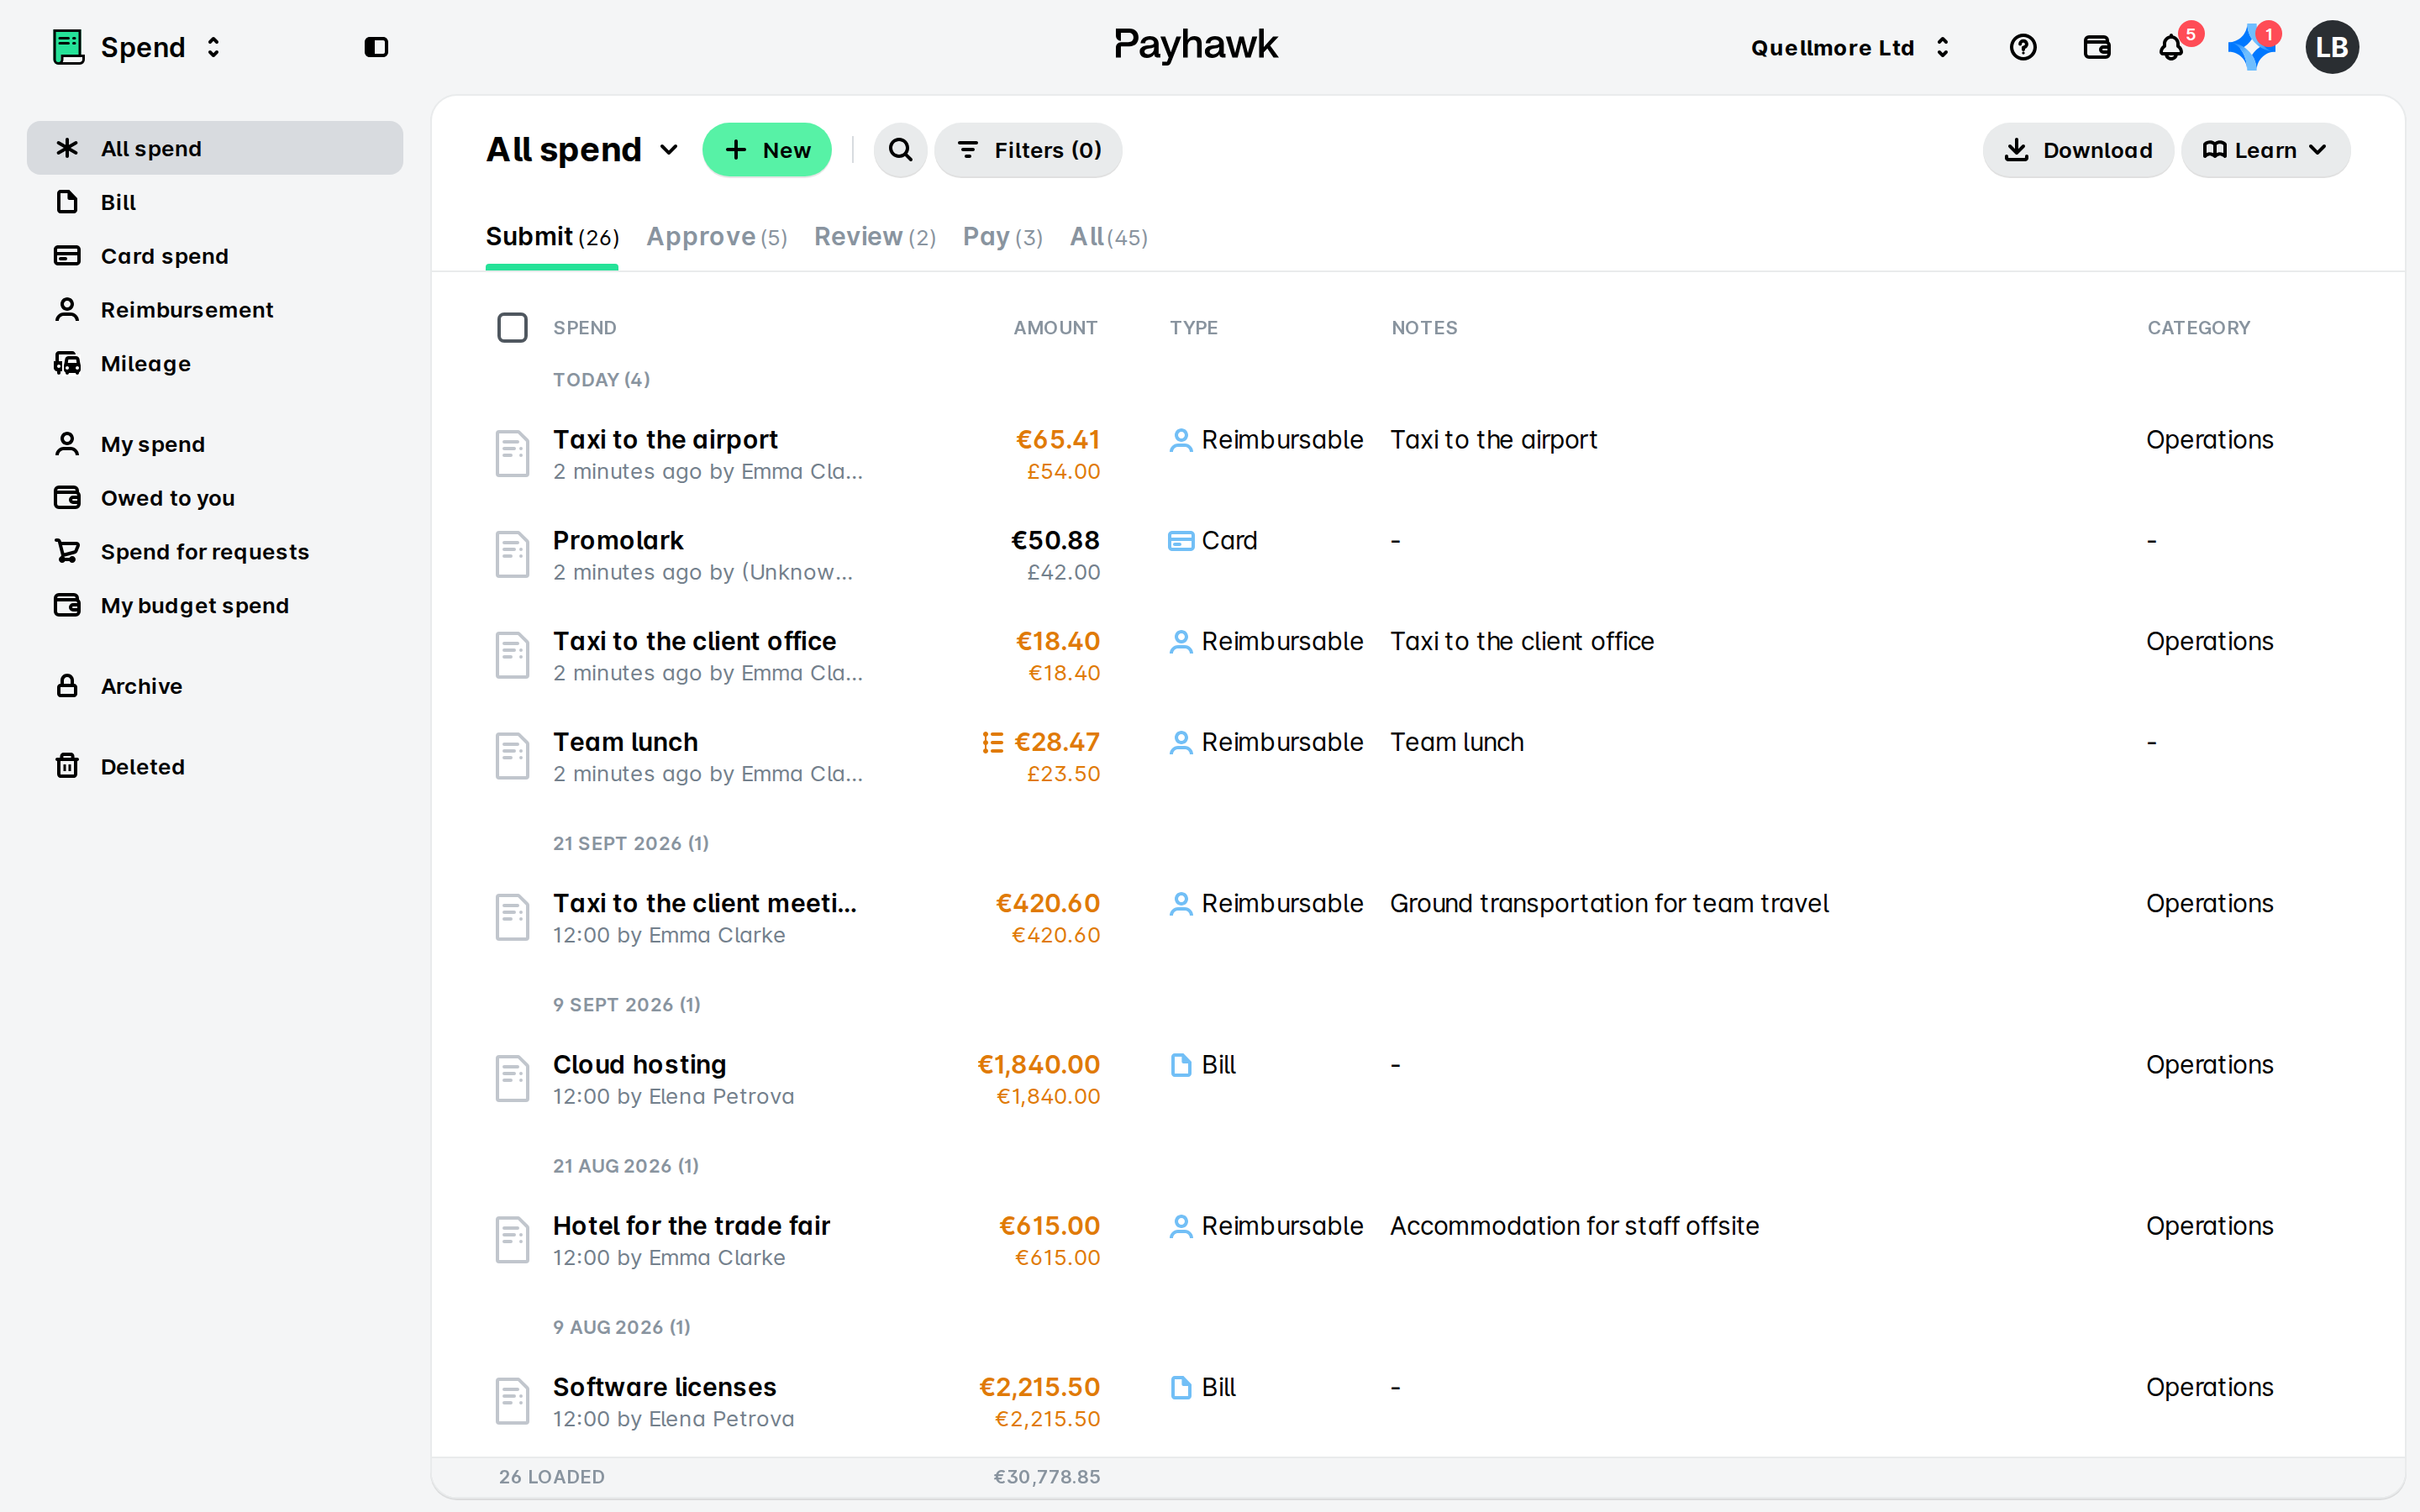Open the LB user avatar
The height and width of the screenshot is (1512, 2420).
pyautogui.click(x=2332, y=47)
